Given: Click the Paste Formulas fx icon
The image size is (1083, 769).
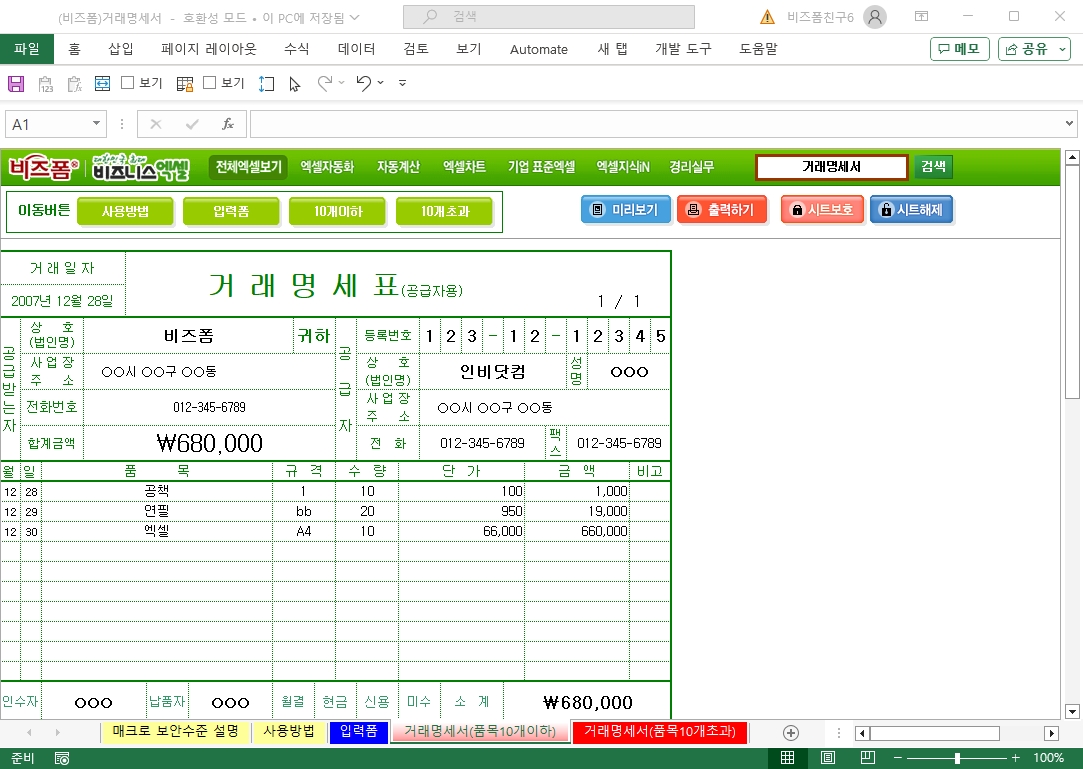Looking at the screenshot, I should point(75,84).
